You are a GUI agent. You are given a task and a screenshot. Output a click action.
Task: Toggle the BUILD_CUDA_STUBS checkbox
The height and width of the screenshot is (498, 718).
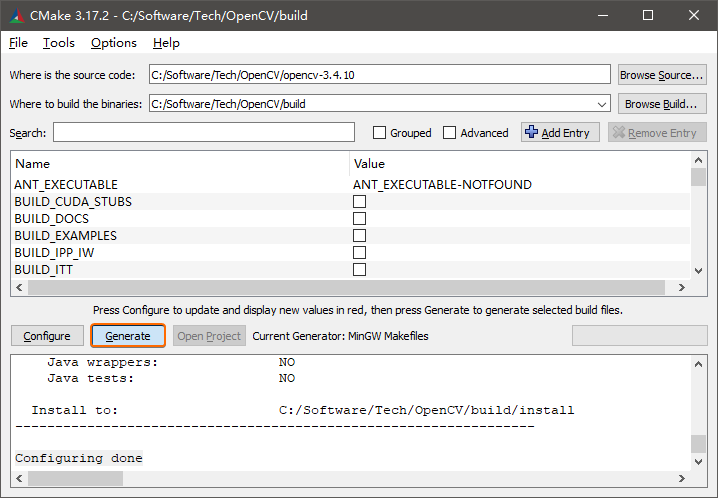[359, 201]
